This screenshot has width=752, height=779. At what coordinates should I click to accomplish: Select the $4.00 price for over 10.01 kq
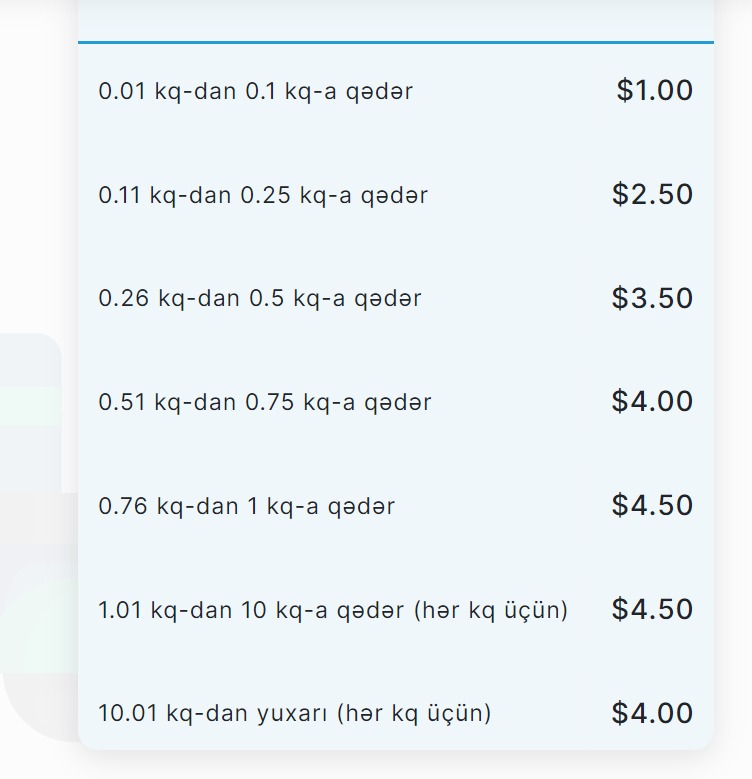(652, 714)
